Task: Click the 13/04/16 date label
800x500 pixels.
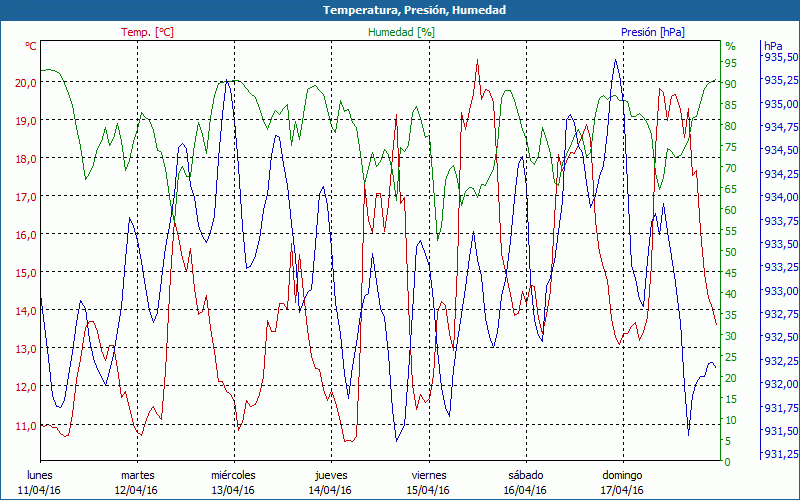Action: pos(234,490)
